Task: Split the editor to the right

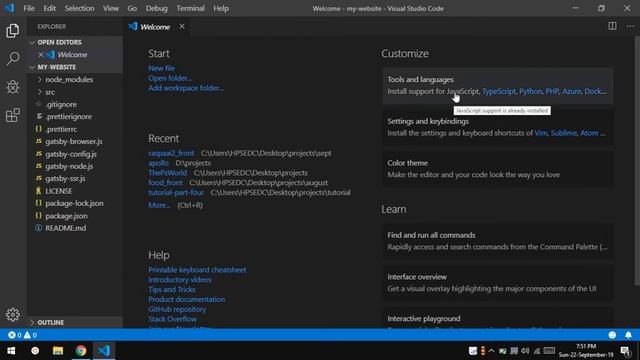Action: [612, 26]
